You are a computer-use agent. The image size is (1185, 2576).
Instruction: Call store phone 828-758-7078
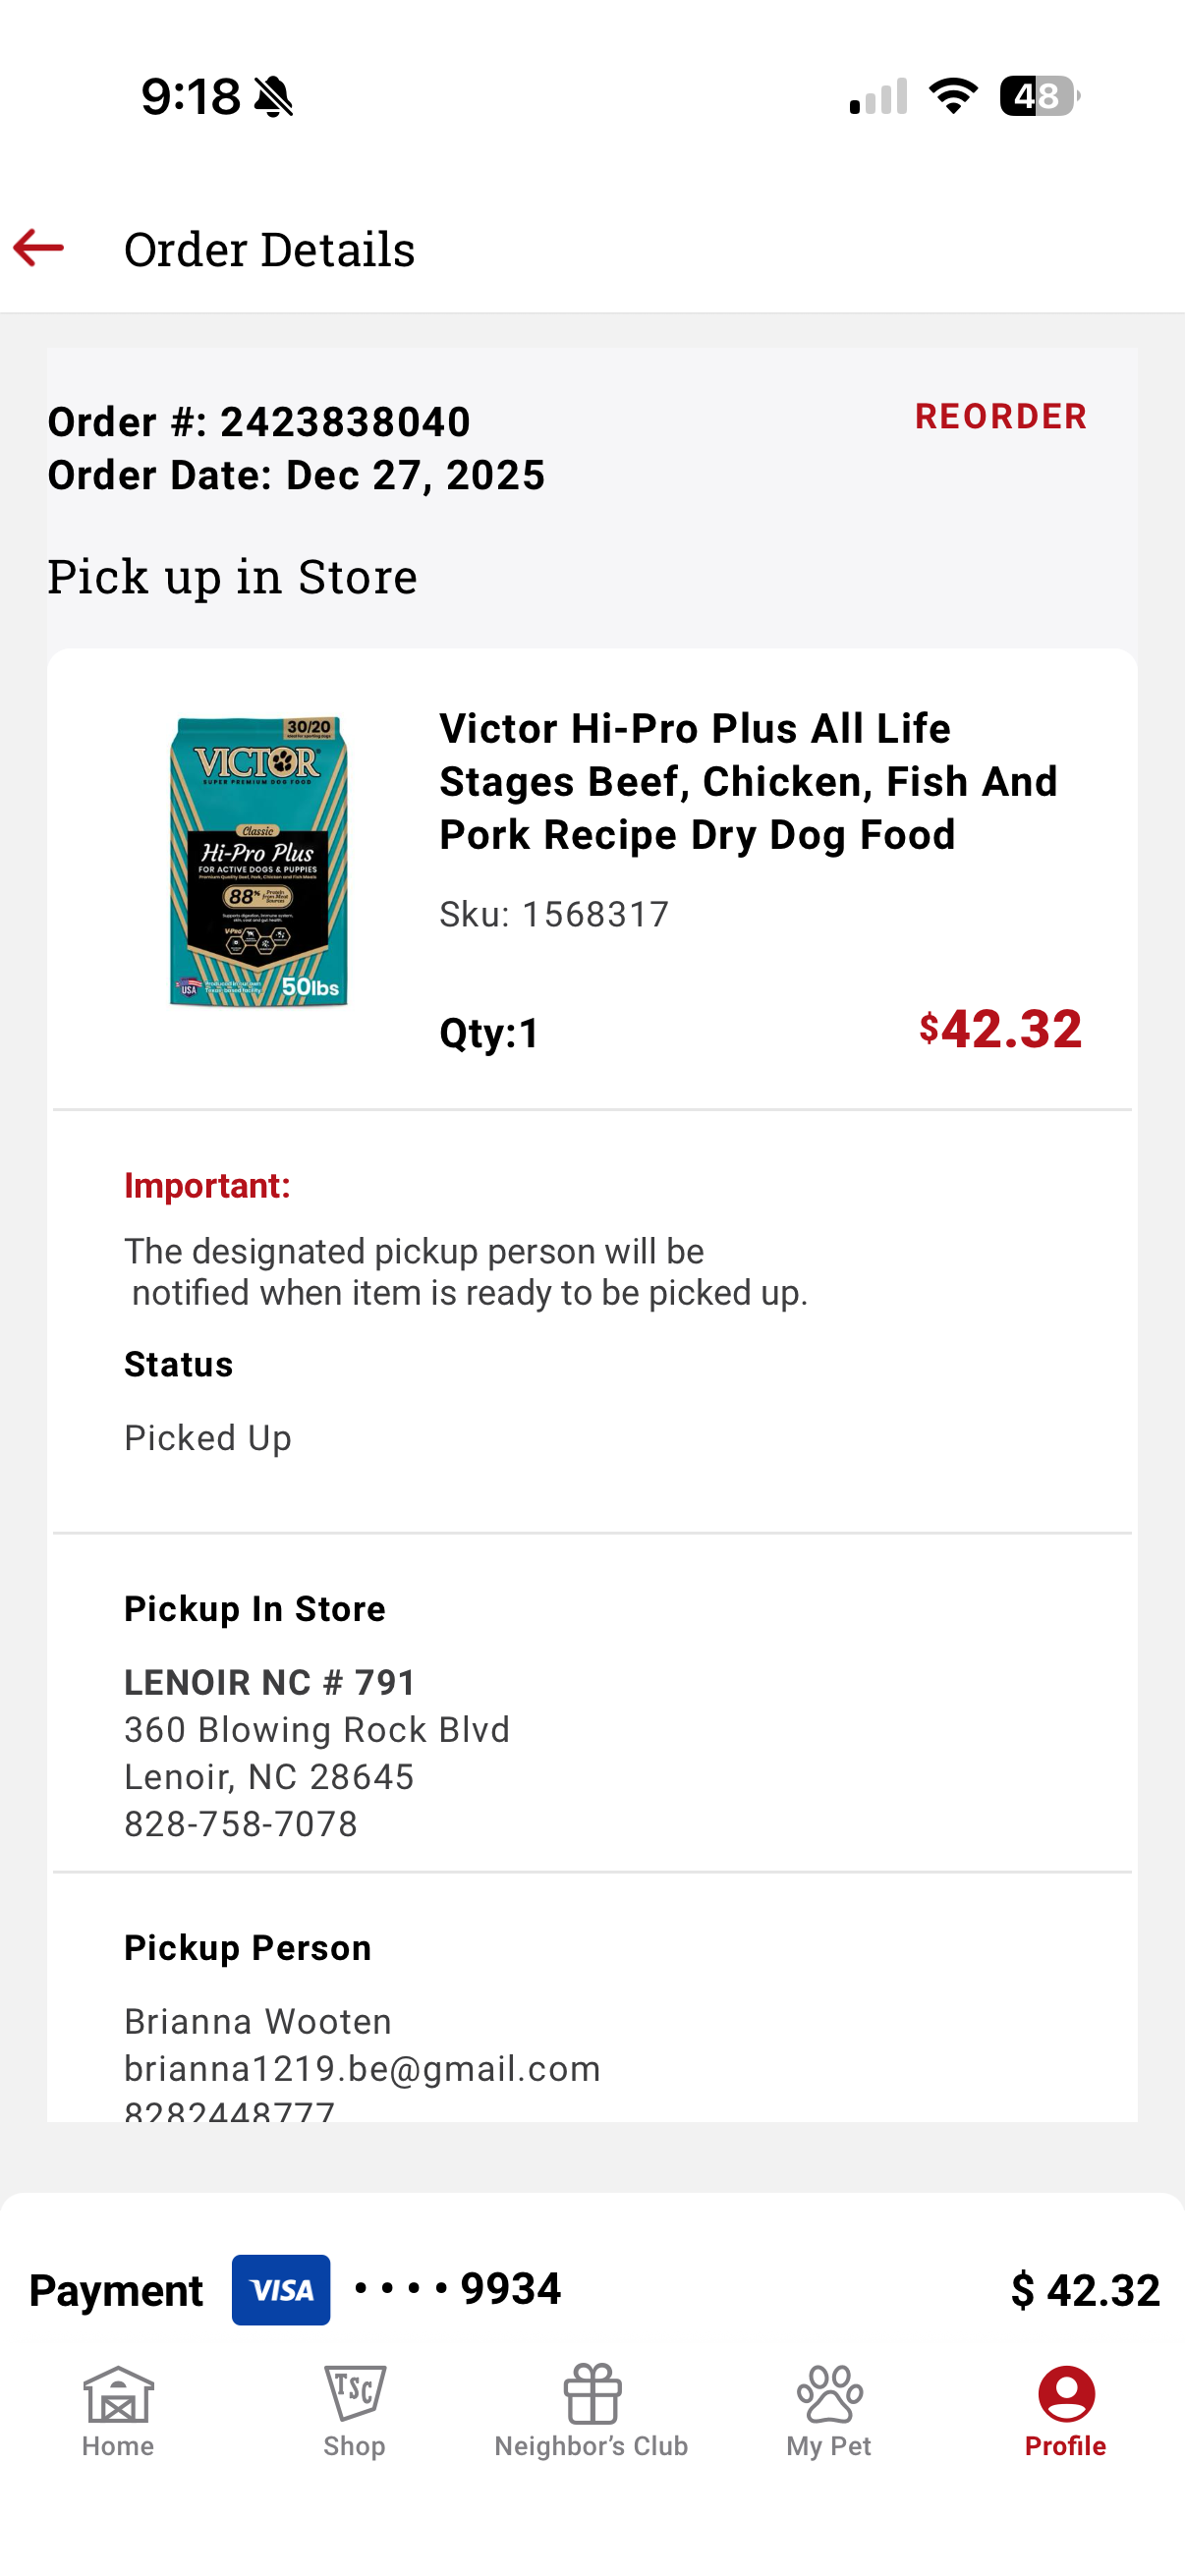click(241, 1824)
